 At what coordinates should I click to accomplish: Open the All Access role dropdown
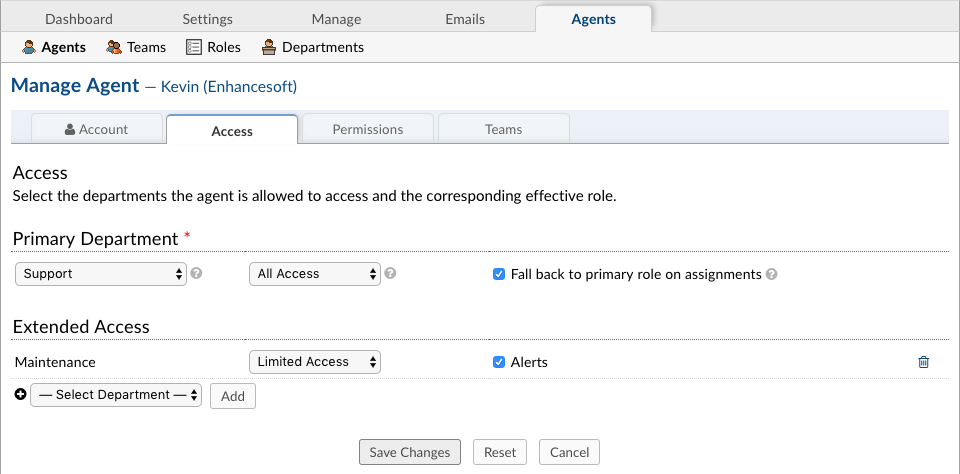(315, 274)
